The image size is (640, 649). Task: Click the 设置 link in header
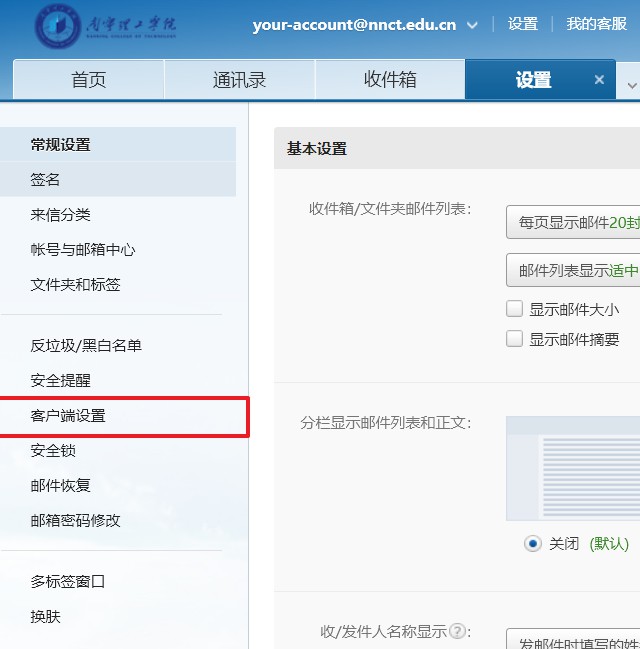(x=522, y=24)
